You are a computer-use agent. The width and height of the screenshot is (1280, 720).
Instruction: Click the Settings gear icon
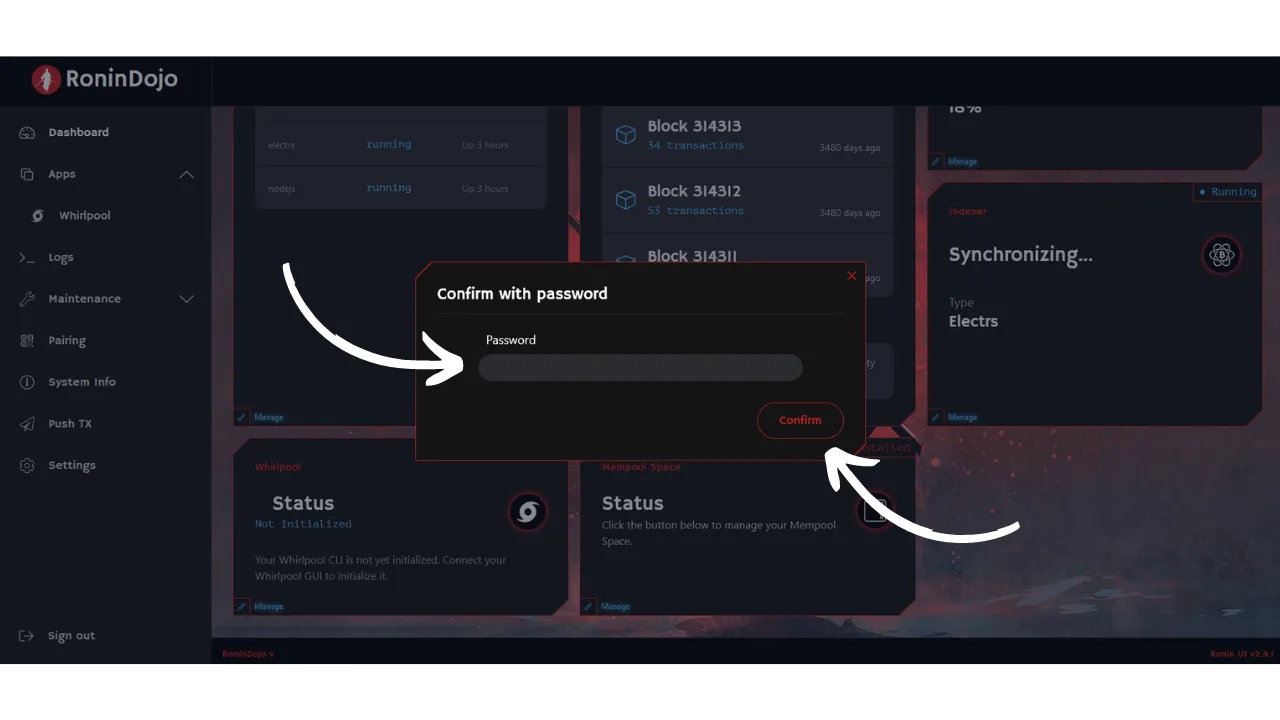27,466
